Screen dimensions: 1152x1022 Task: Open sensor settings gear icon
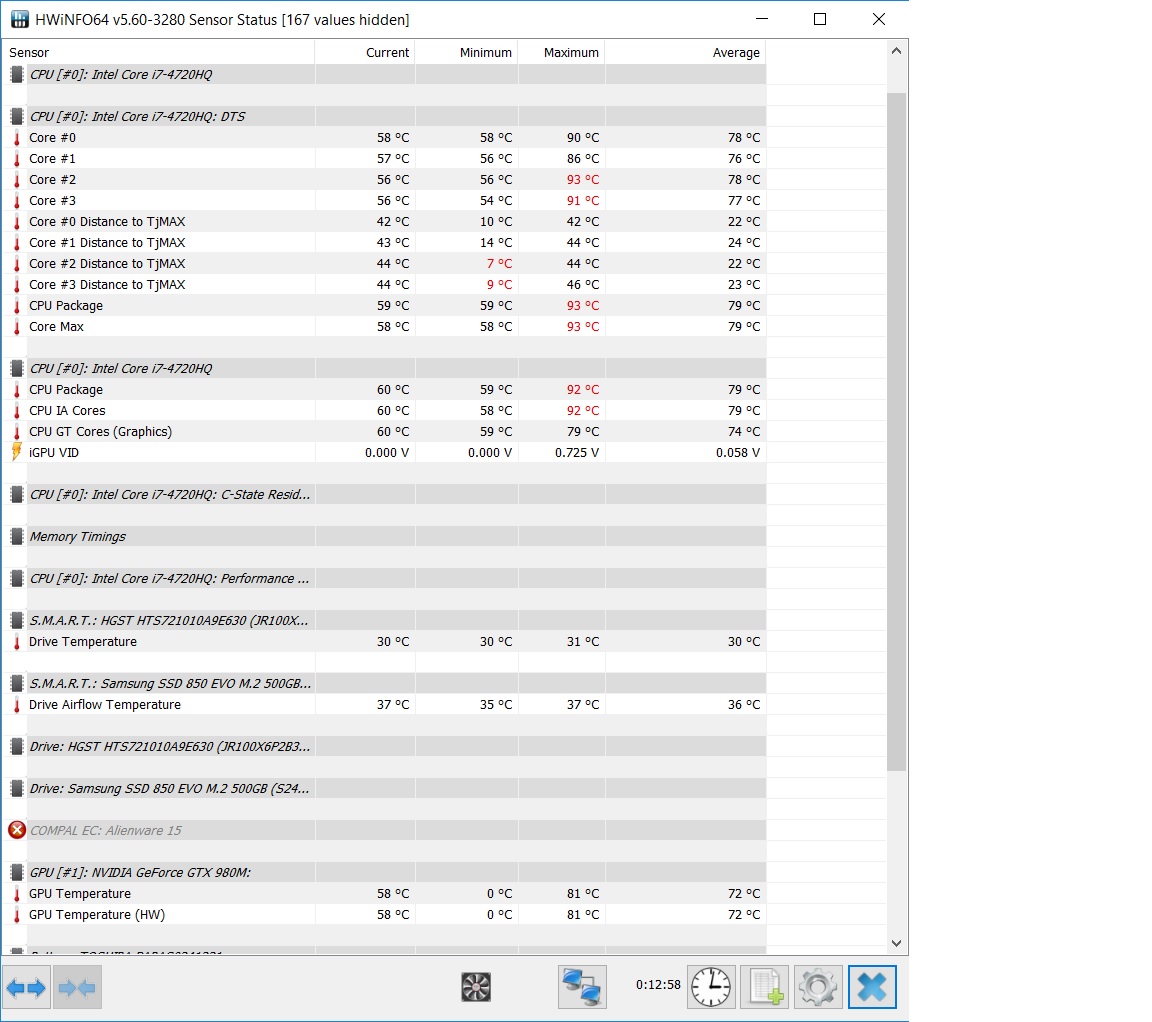[818, 987]
